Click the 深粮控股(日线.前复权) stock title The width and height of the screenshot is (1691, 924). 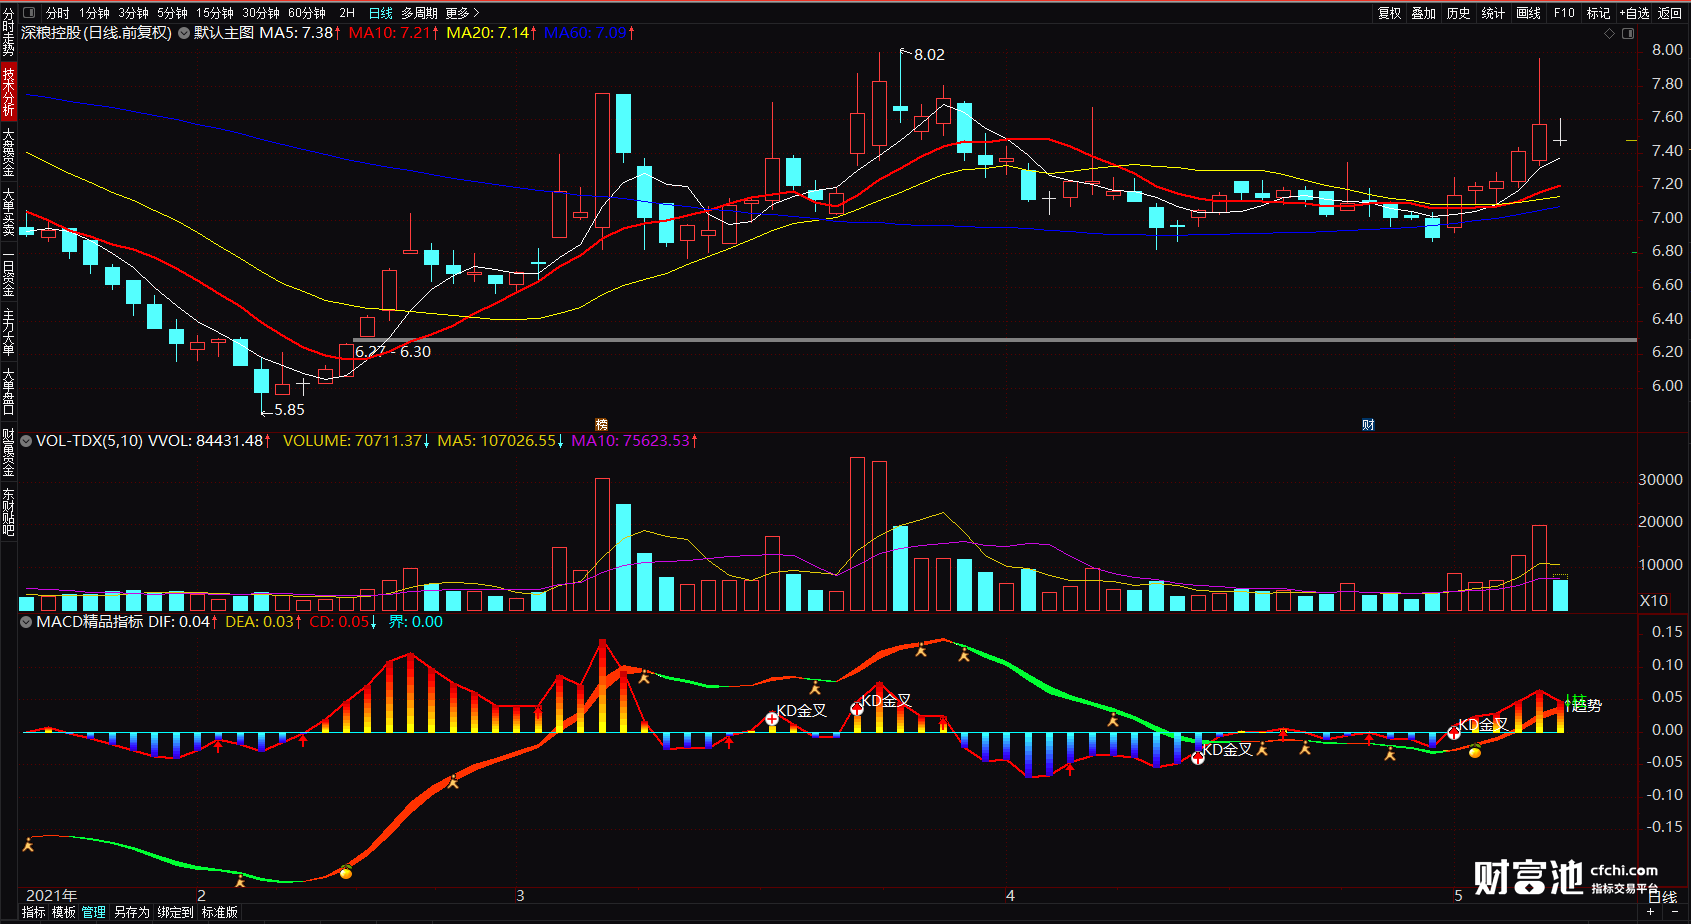97,33
